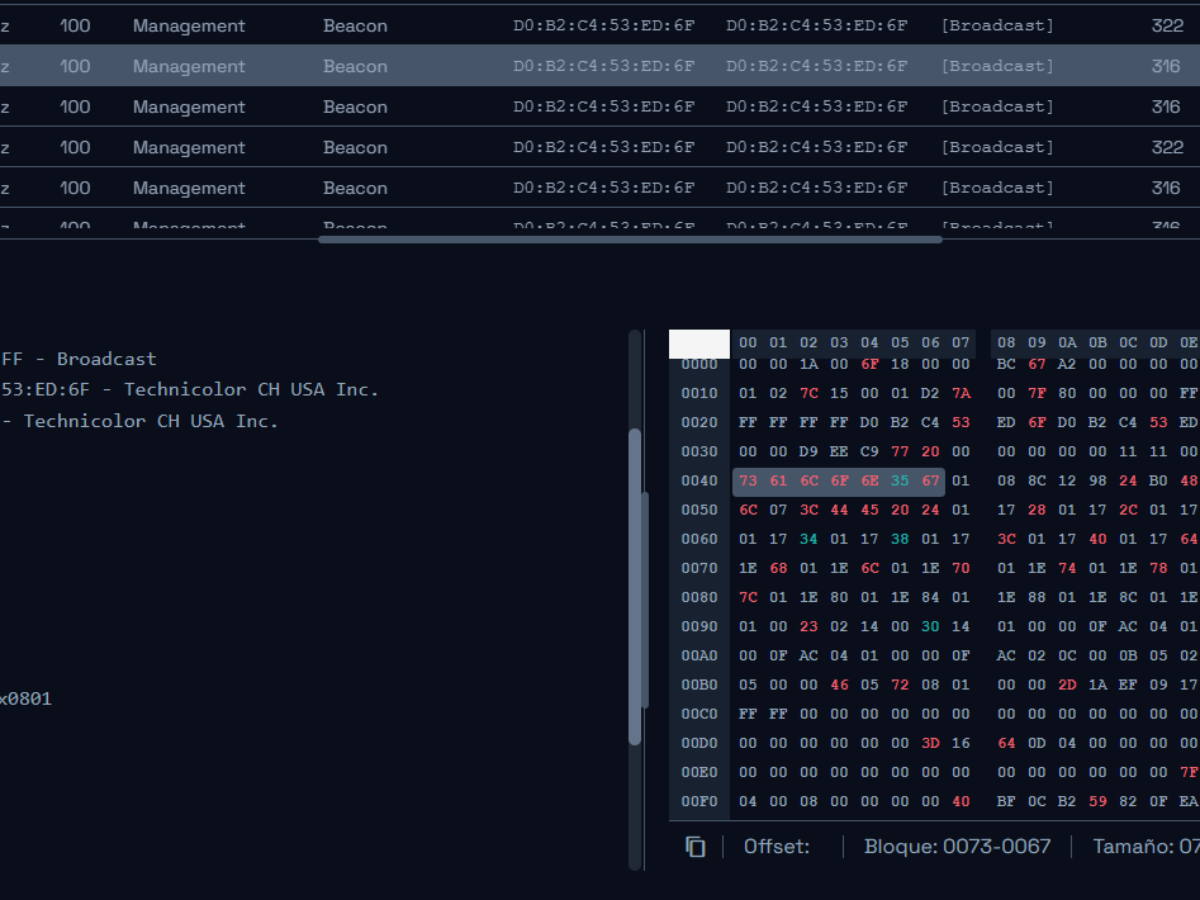Select green byte 35 in row 0040
Image resolution: width=1200 pixels, height=900 pixels.
(900, 481)
